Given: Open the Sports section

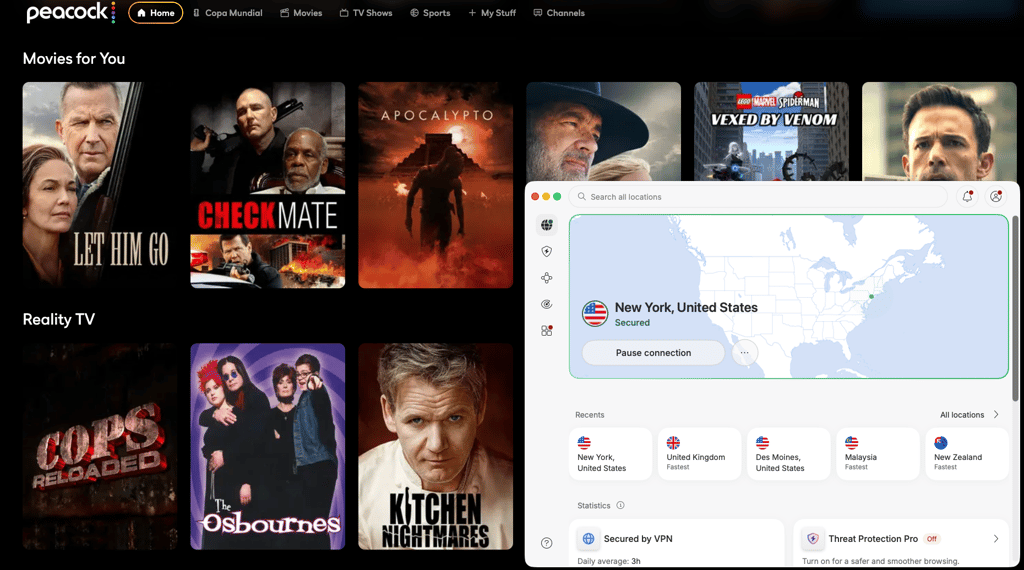Looking at the screenshot, I should [x=430, y=12].
